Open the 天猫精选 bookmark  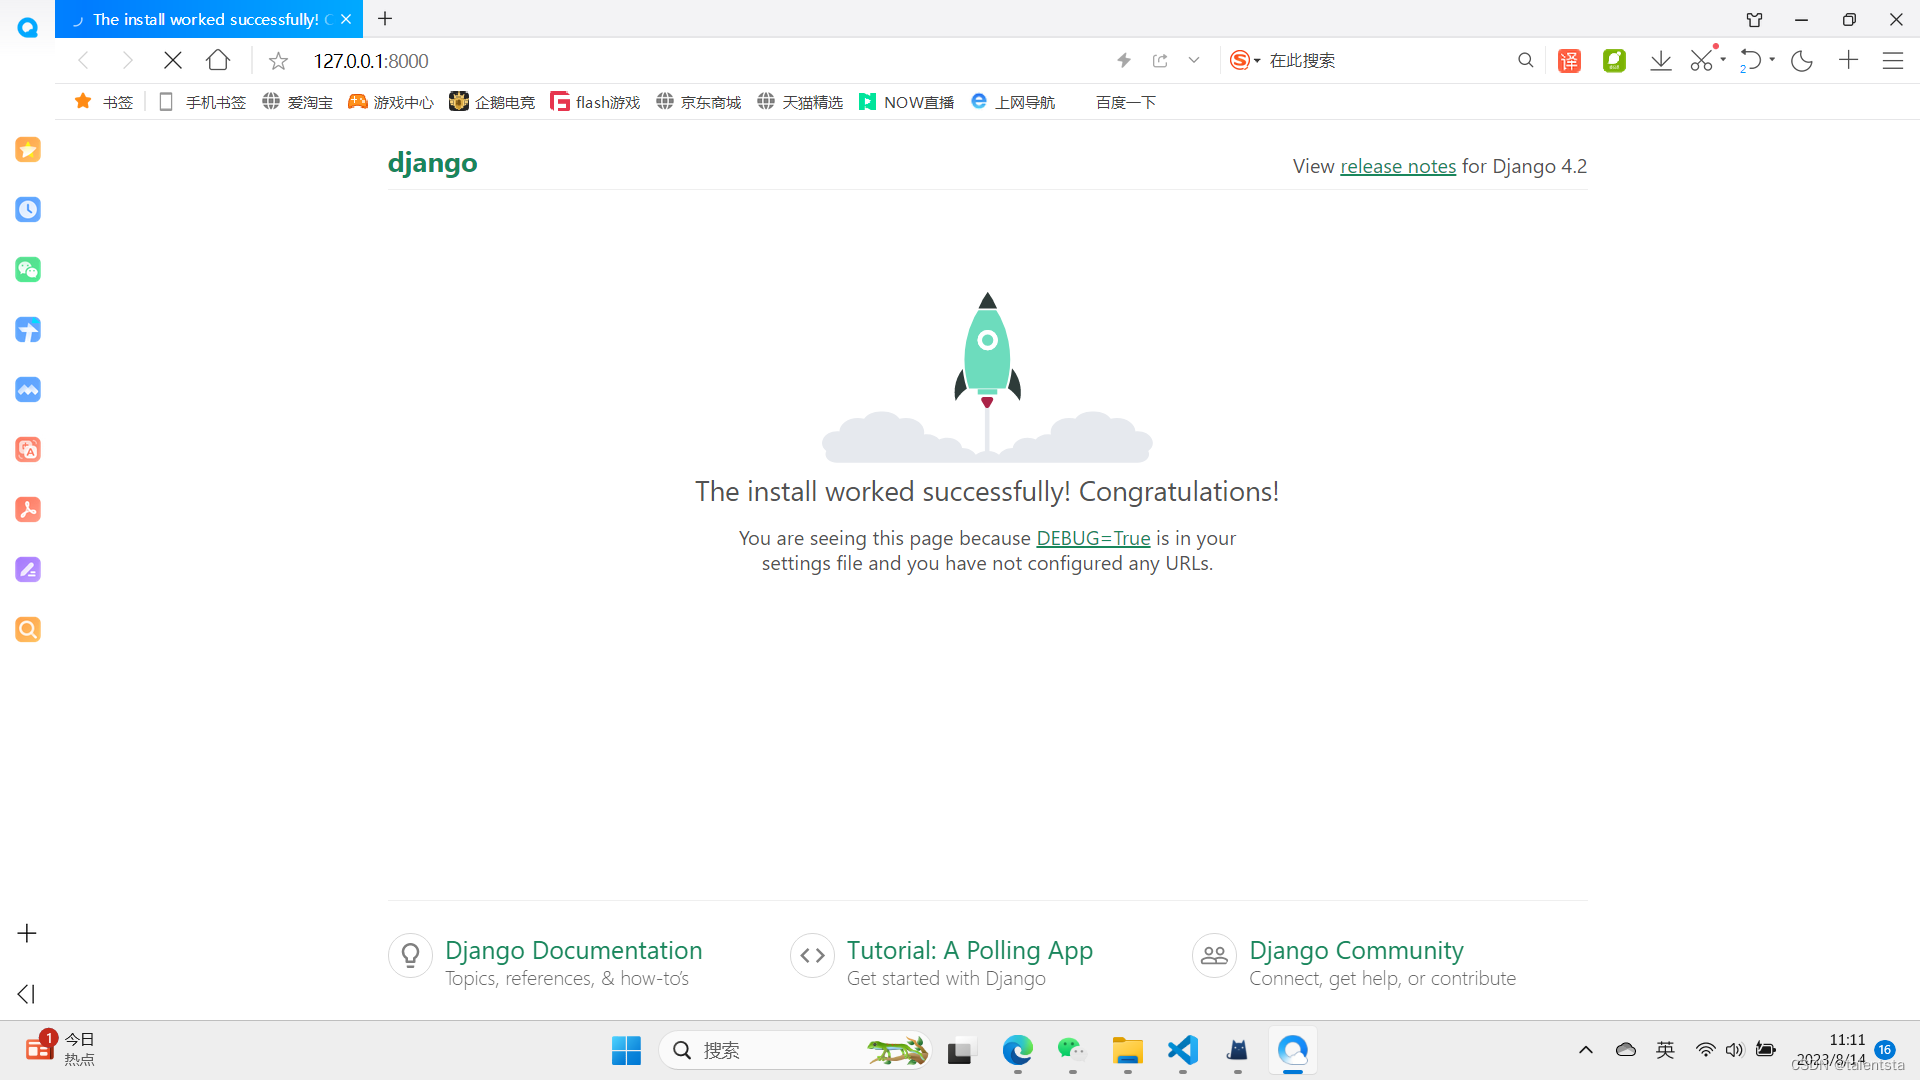click(800, 102)
